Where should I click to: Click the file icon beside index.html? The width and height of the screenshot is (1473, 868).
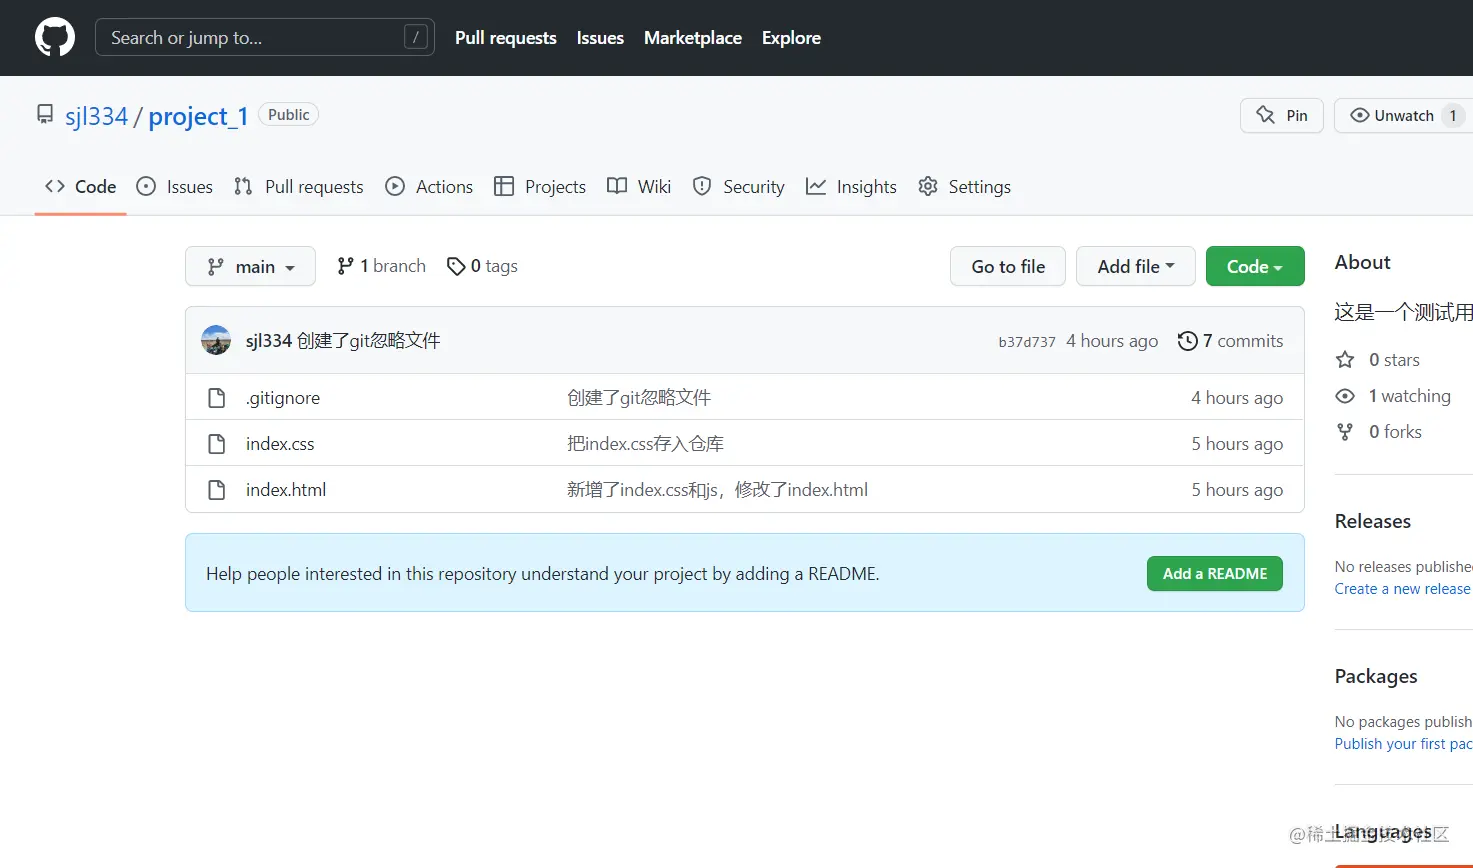(216, 490)
